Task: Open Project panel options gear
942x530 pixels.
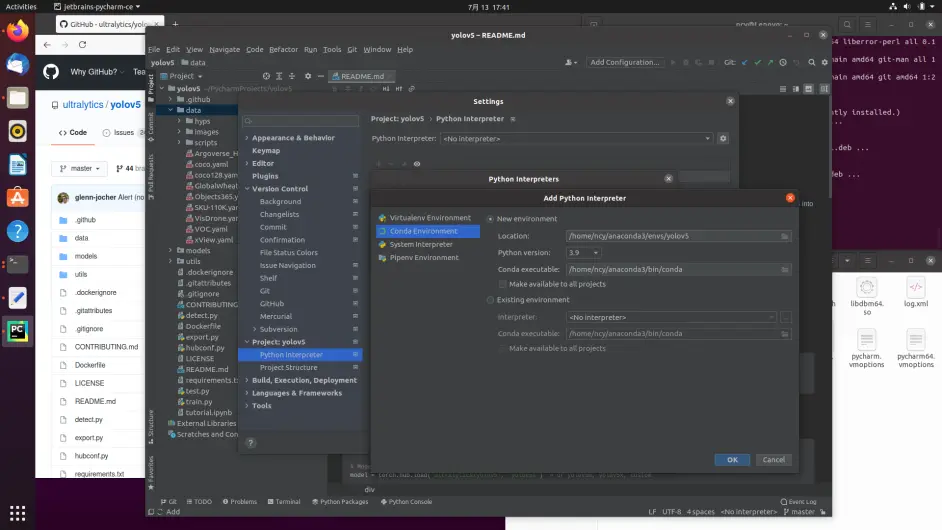Action: pyautogui.click(x=308, y=76)
